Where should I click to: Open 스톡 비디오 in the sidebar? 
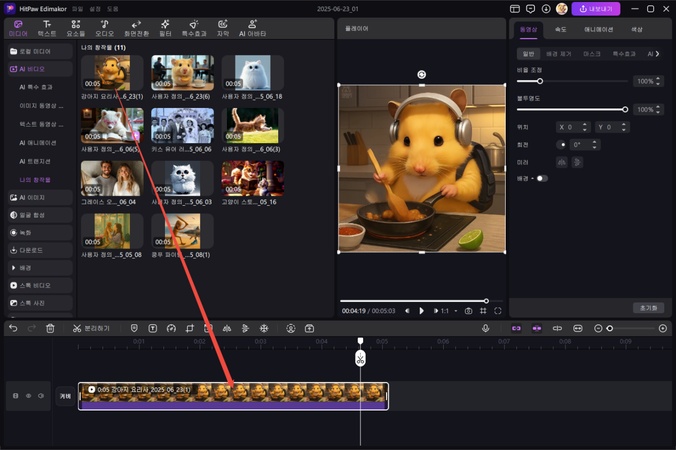40,285
